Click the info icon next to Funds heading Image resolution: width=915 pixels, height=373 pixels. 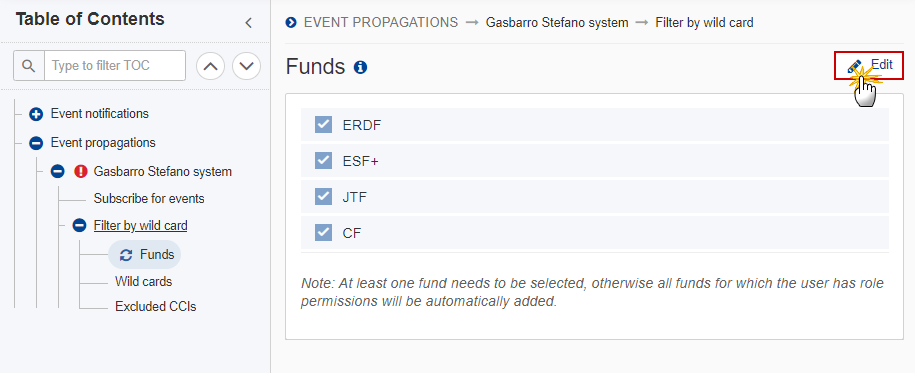(x=361, y=68)
